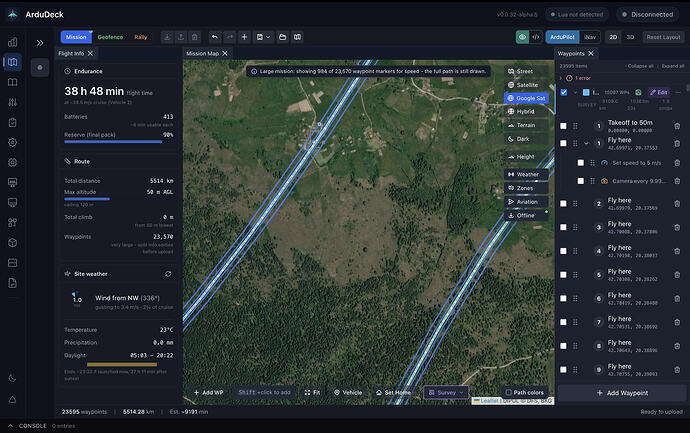Open the clipboard checklist sidebar icon

coord(13,122)
